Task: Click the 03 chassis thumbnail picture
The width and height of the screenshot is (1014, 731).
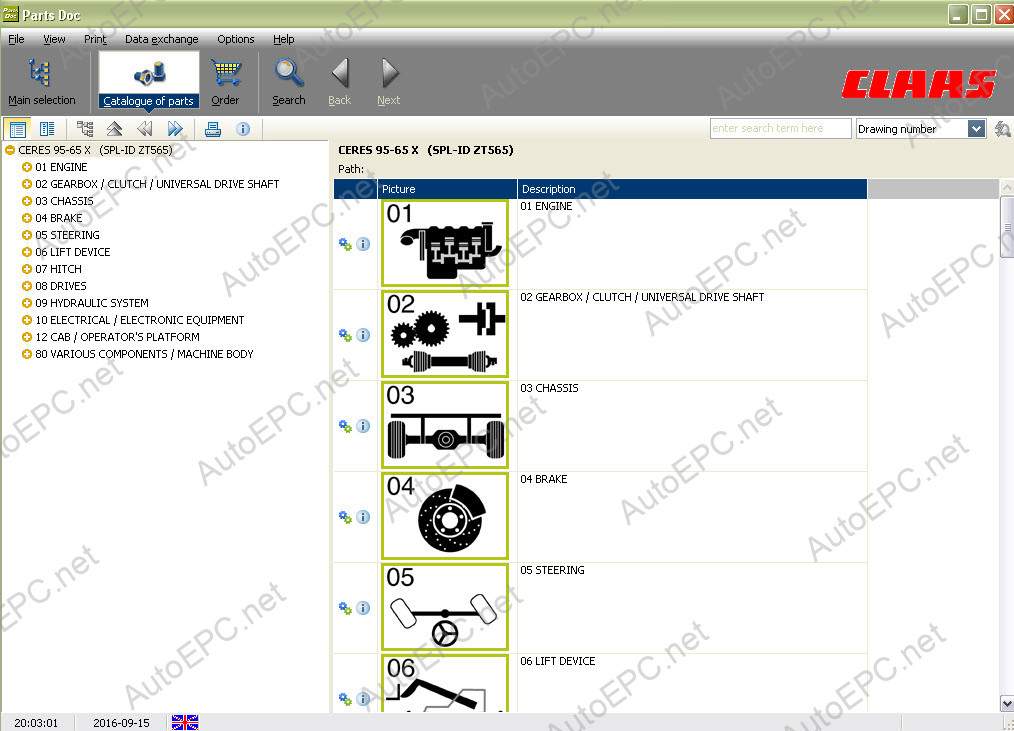Action: (445, 425)
